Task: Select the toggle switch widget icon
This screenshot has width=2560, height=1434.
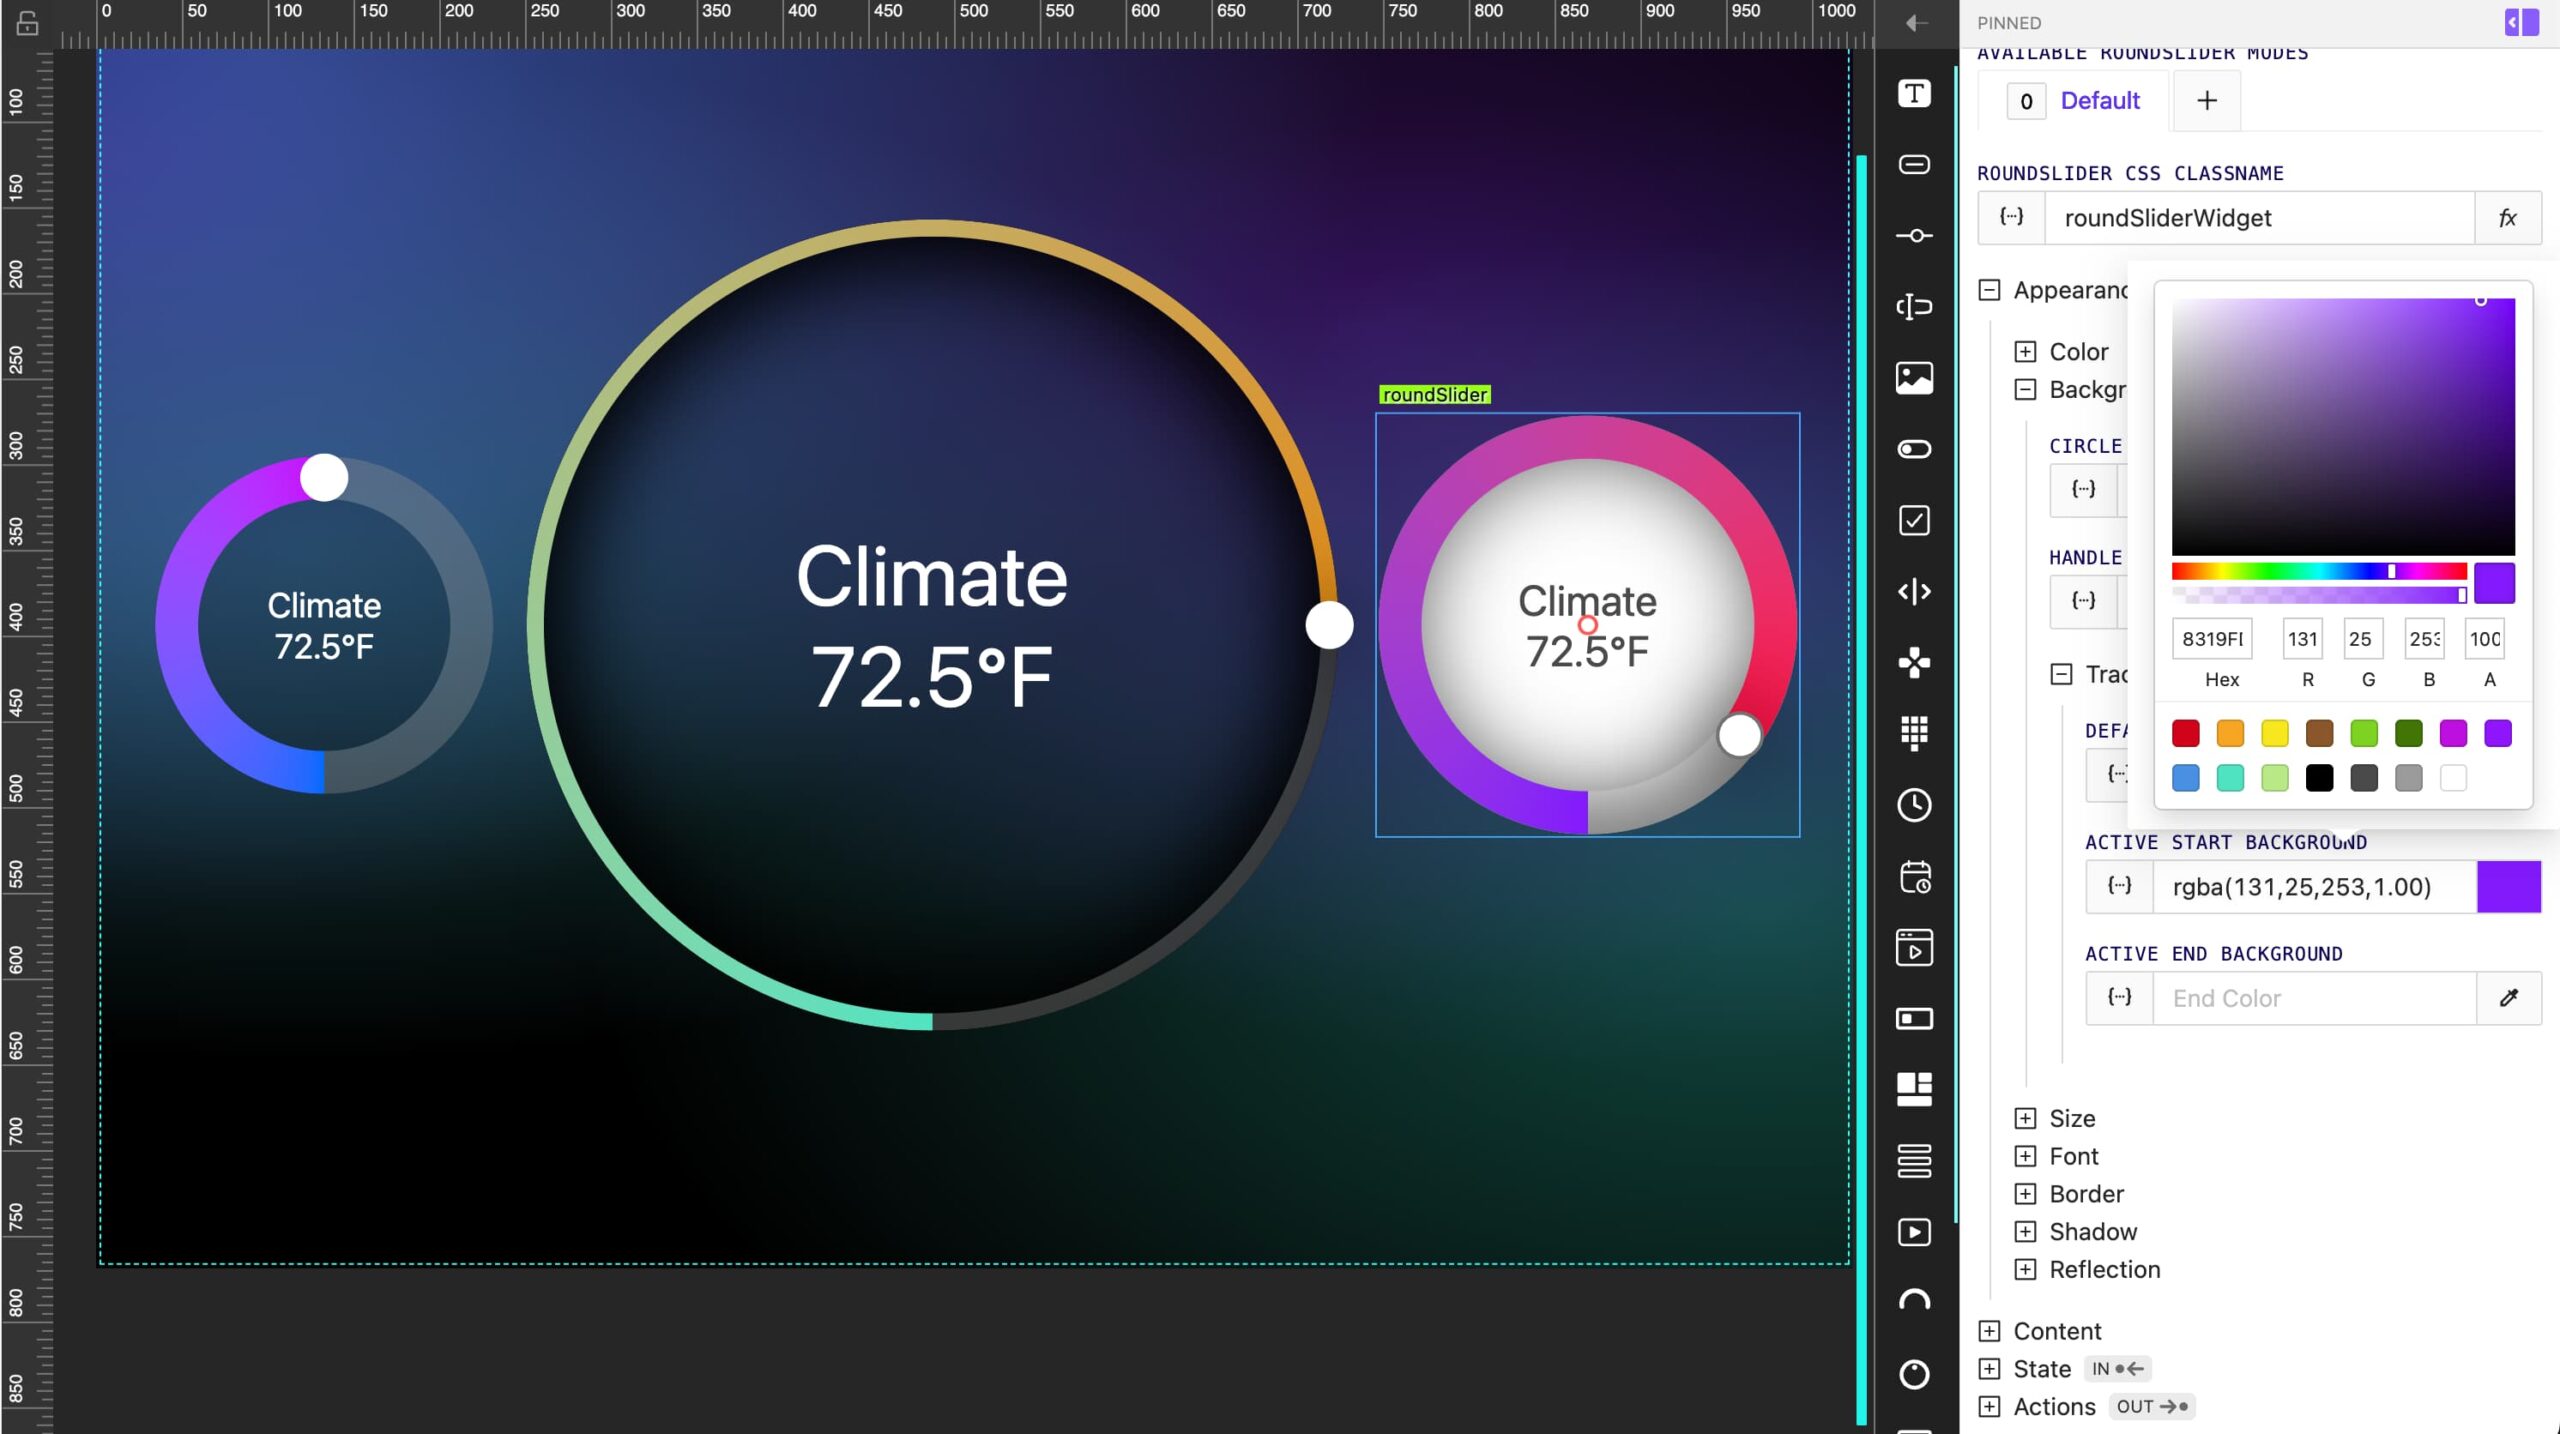Action: [1914, 449]
